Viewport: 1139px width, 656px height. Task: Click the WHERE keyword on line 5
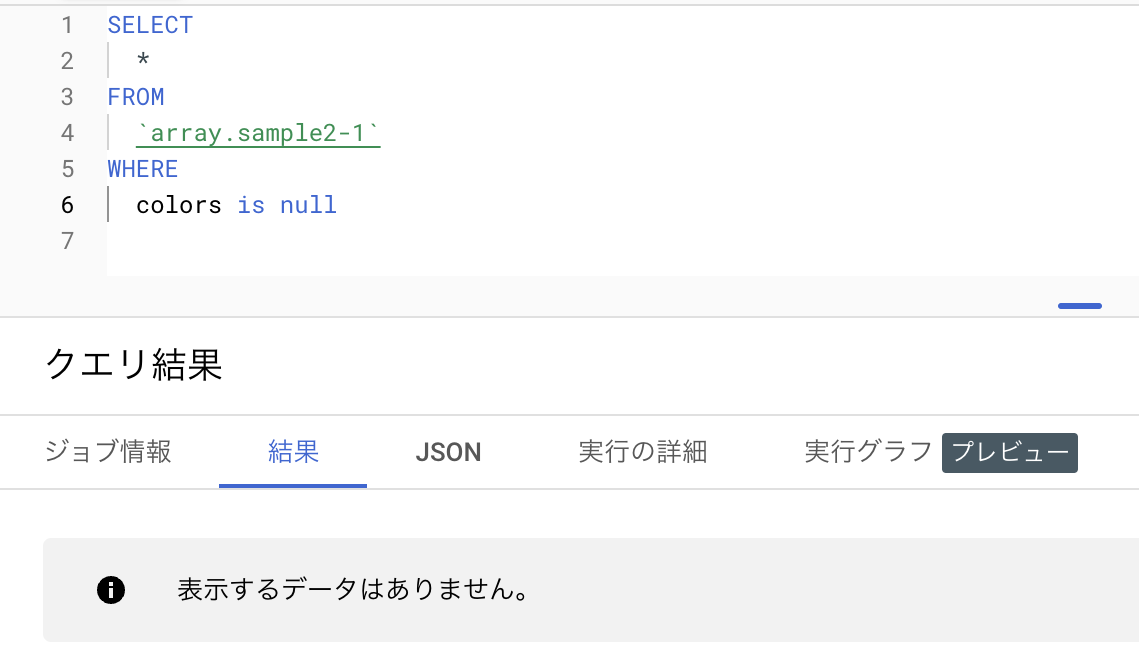point(143,169)
